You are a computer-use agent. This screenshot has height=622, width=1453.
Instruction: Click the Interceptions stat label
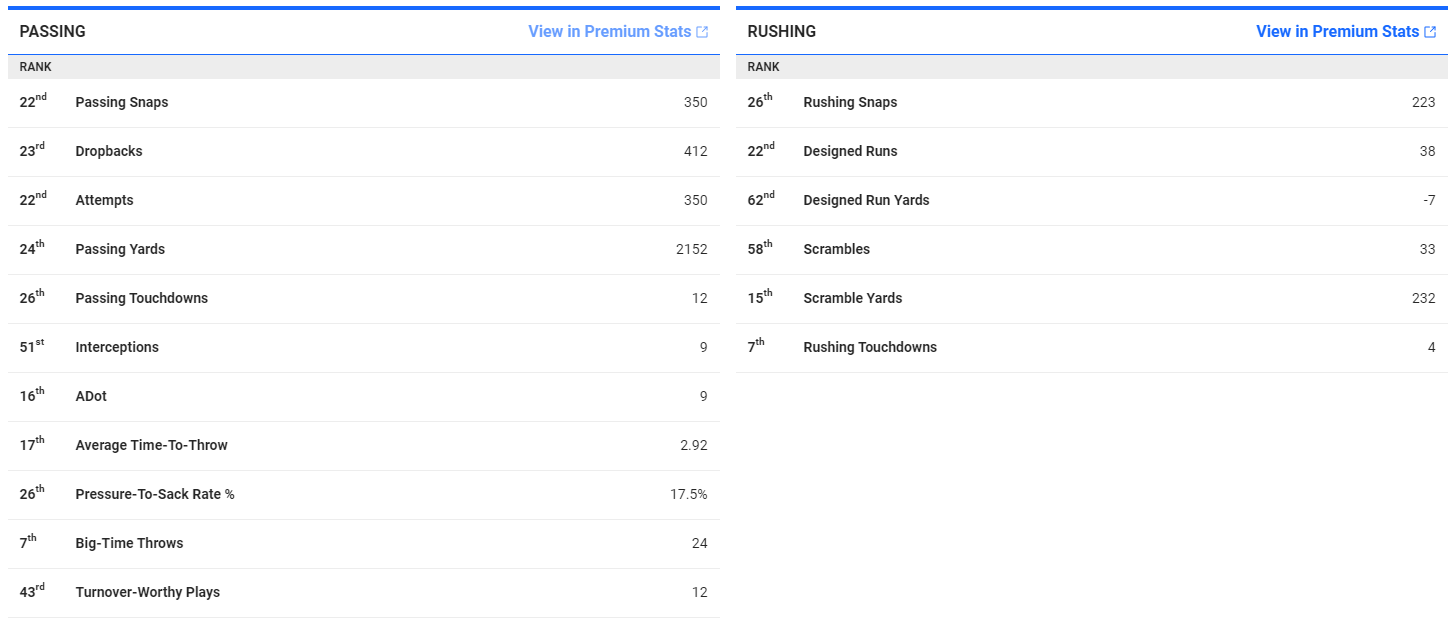[117, 347]
